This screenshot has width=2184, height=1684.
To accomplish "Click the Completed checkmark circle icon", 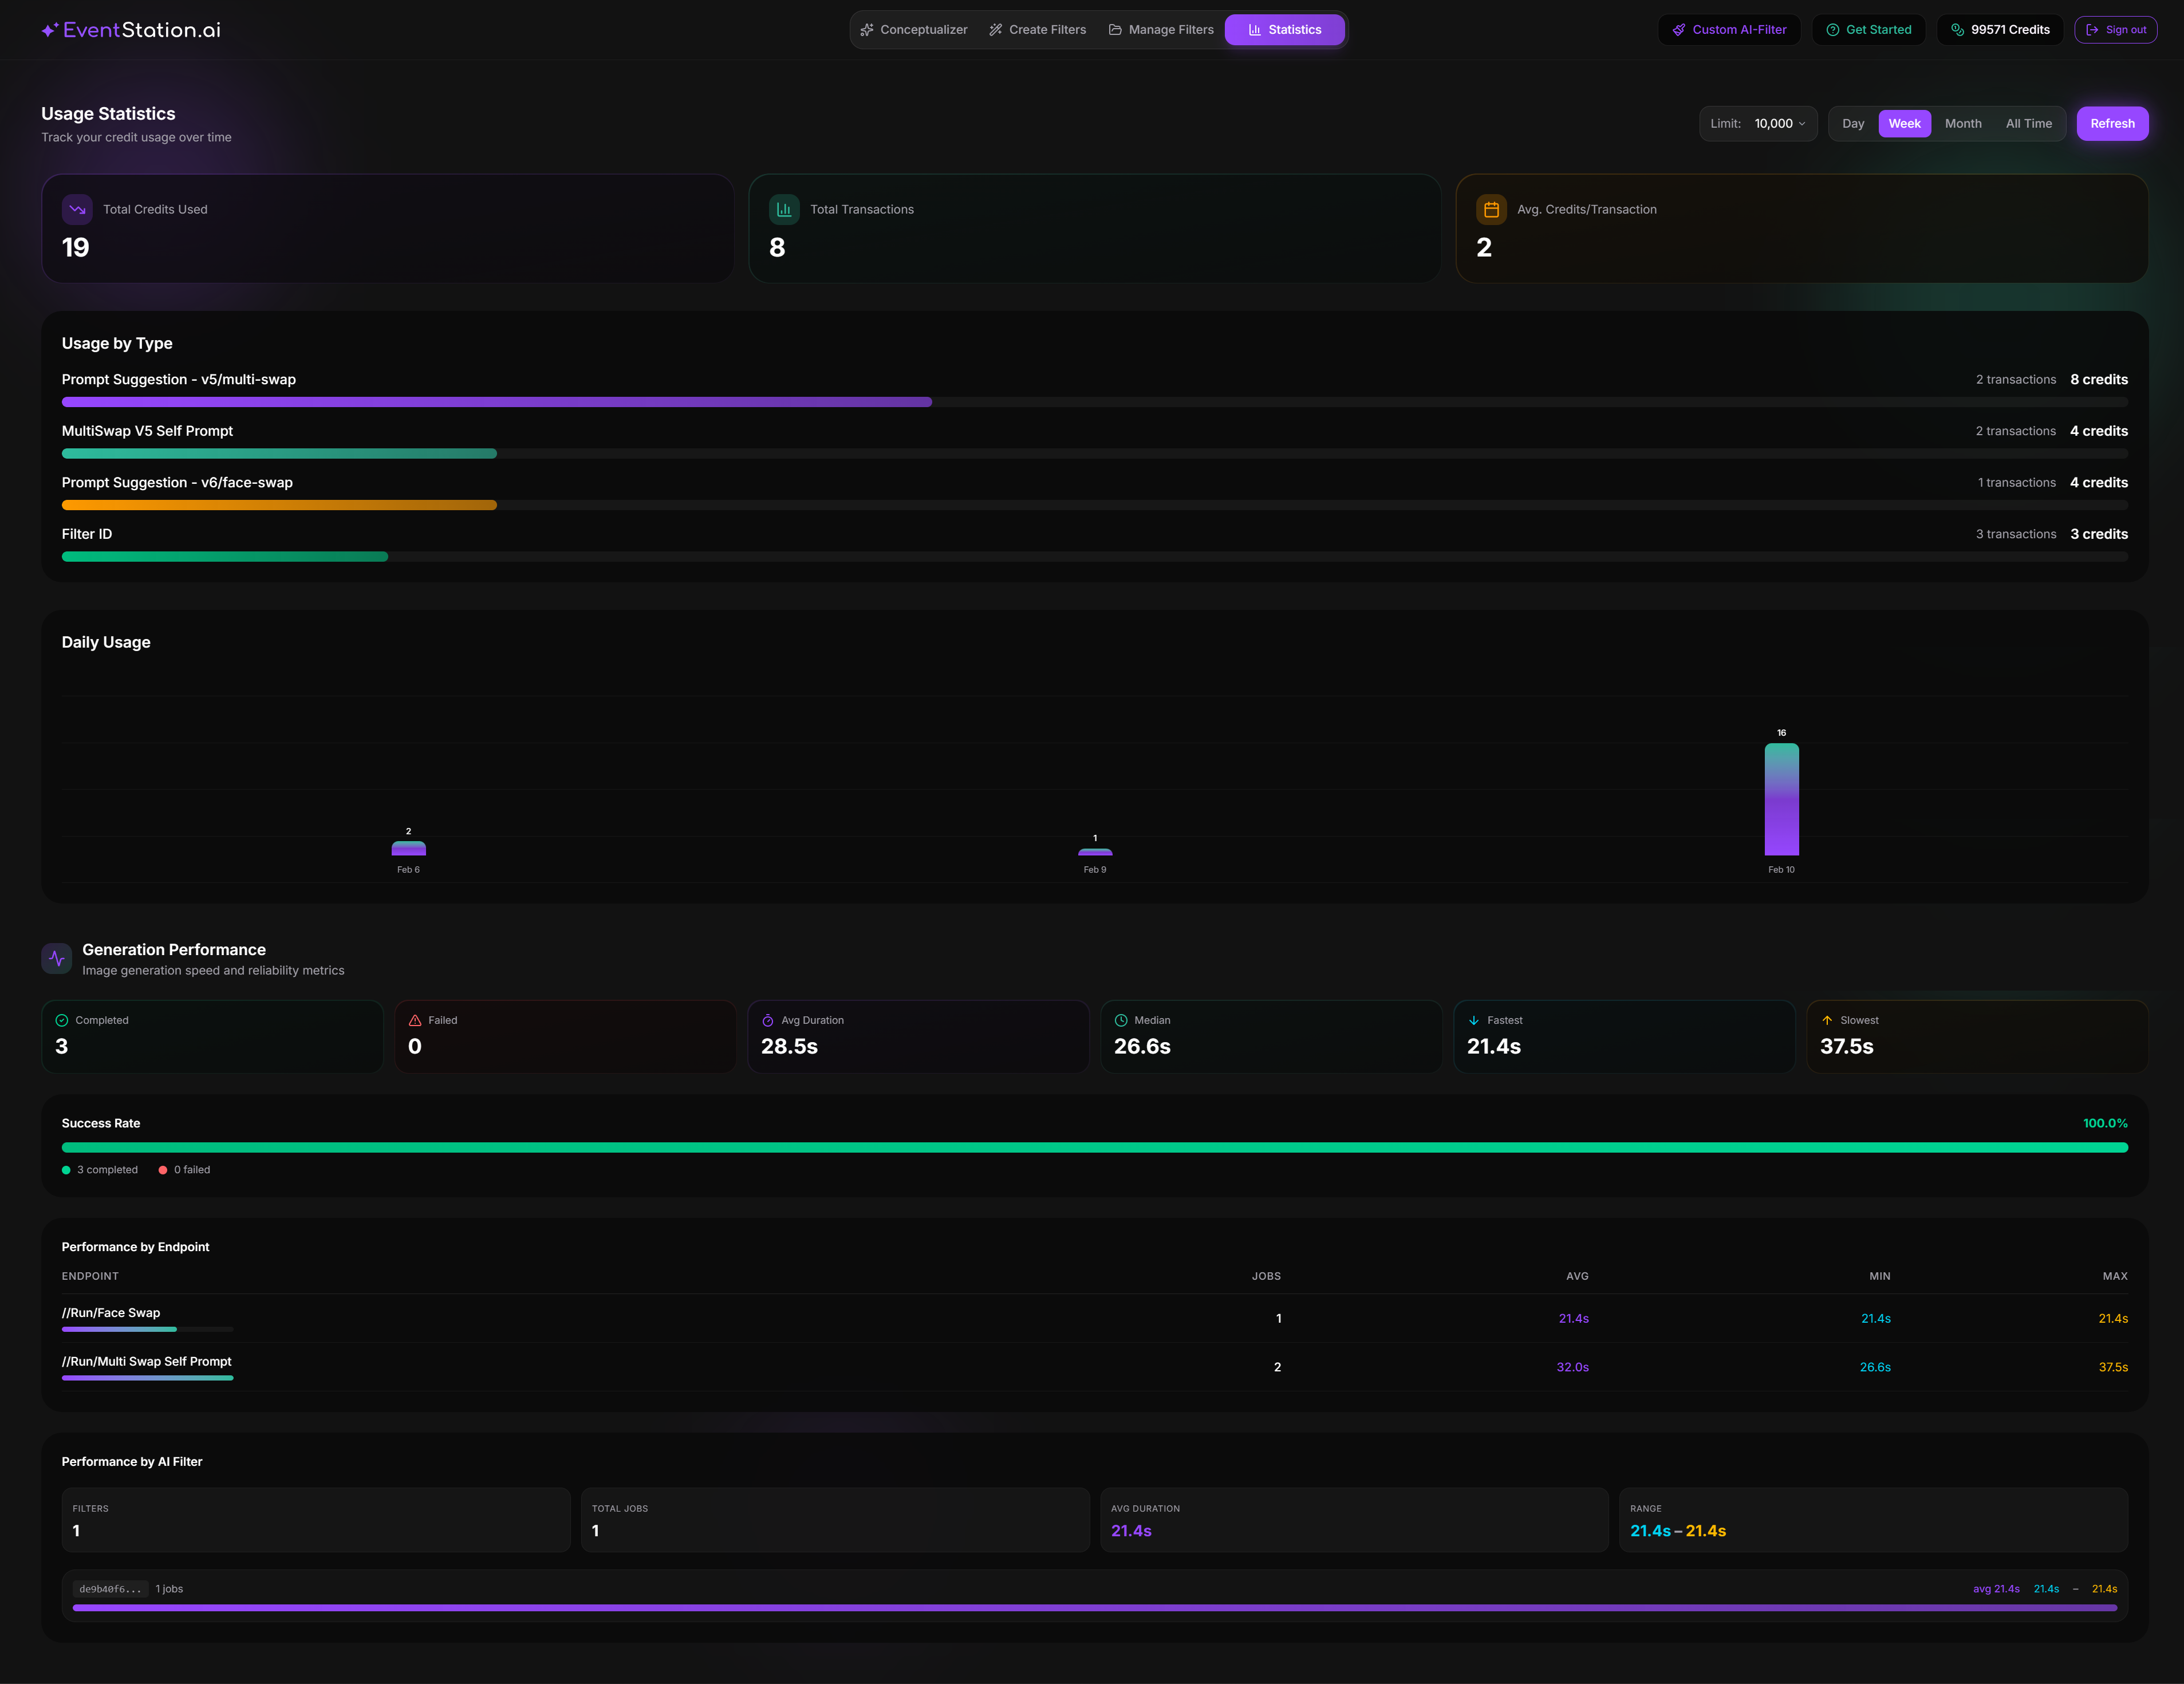I will (x=62, y=1020).
